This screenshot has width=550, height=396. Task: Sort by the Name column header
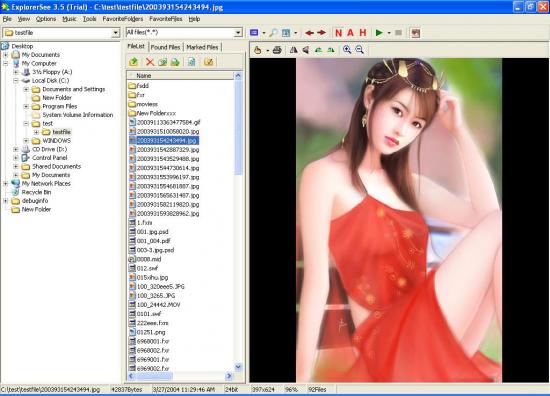[180, 75]
